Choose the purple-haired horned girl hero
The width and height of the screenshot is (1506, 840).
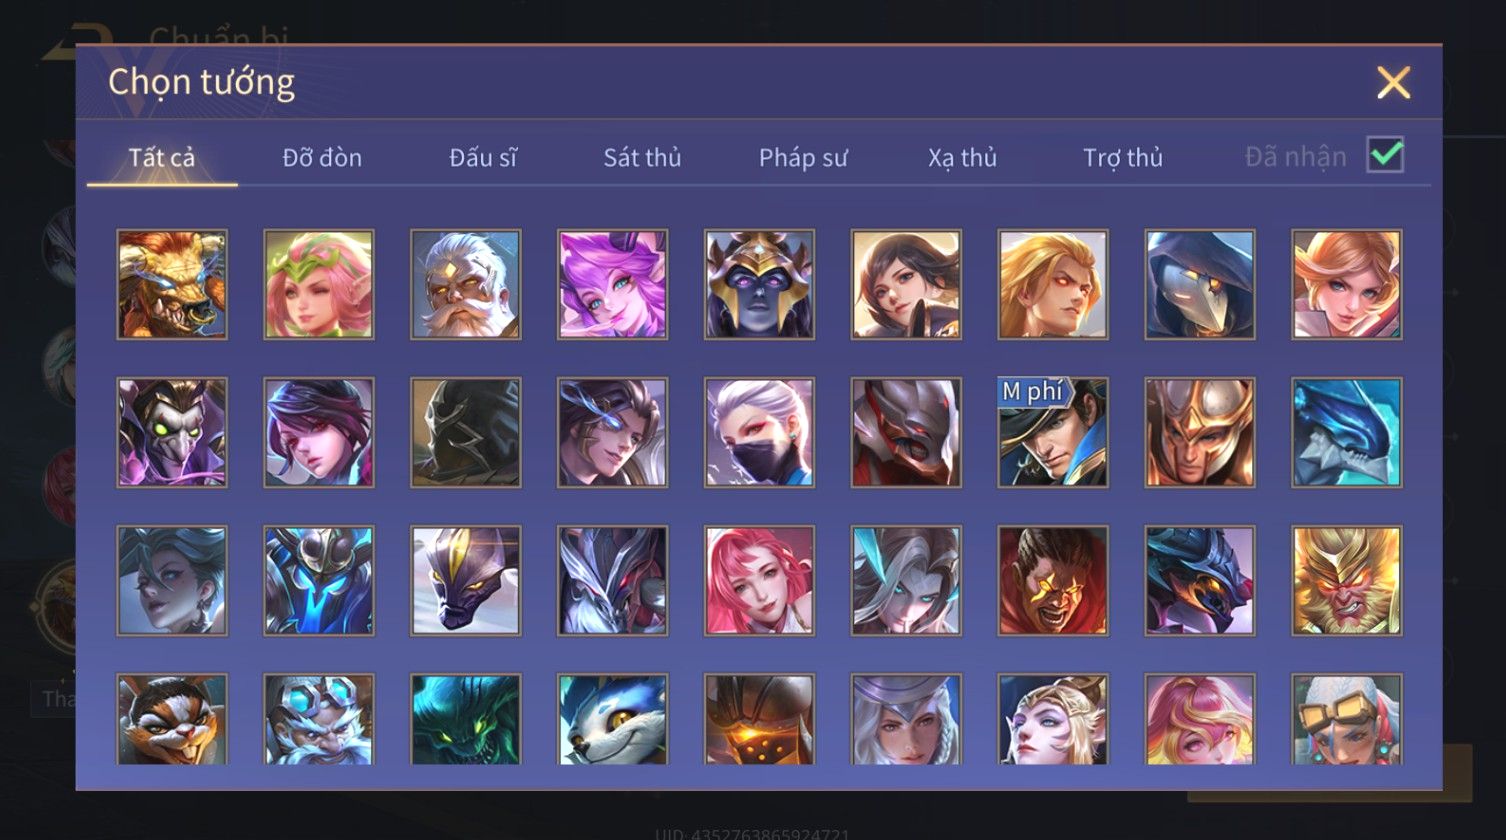[x=612, y=284]
